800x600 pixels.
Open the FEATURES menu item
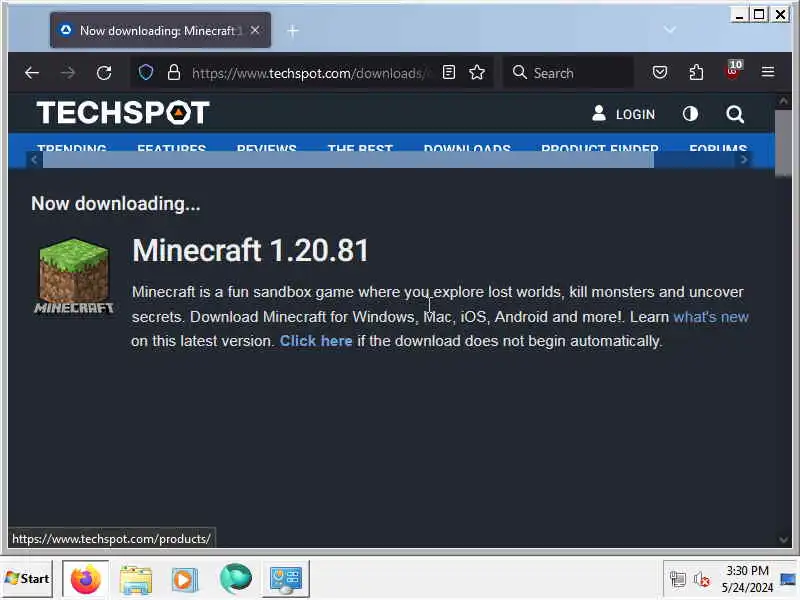(171, 148)
